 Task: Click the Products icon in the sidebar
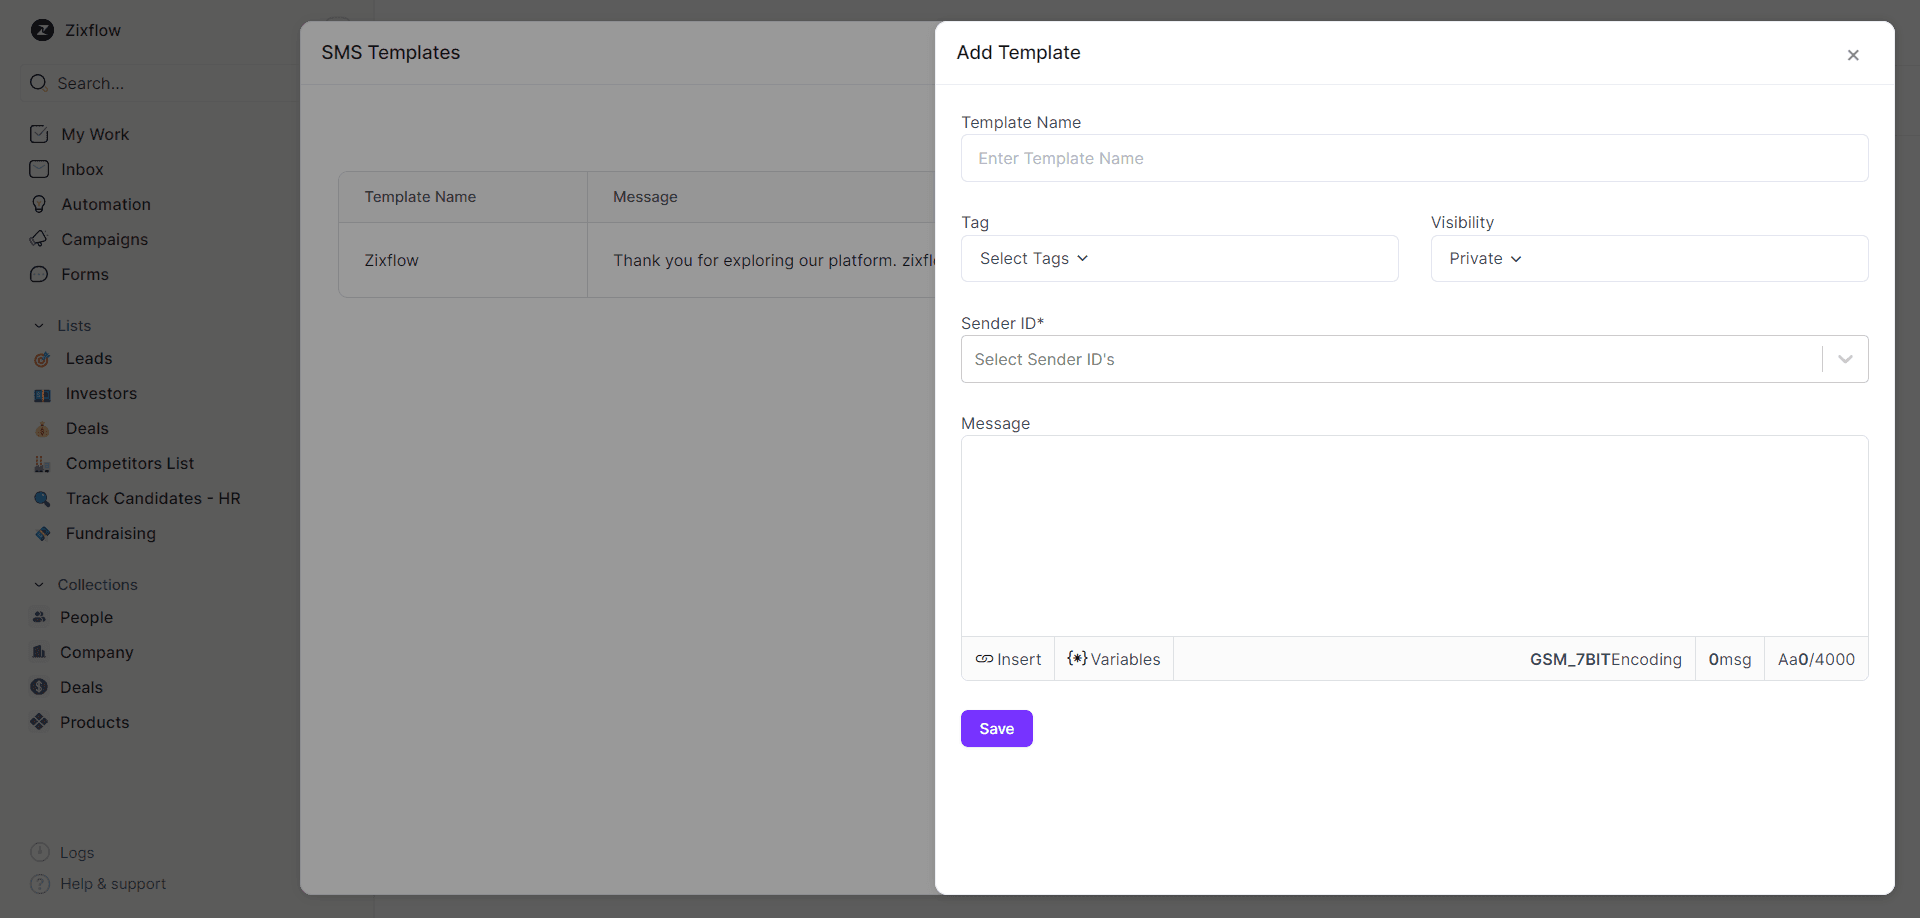[40, 722]
